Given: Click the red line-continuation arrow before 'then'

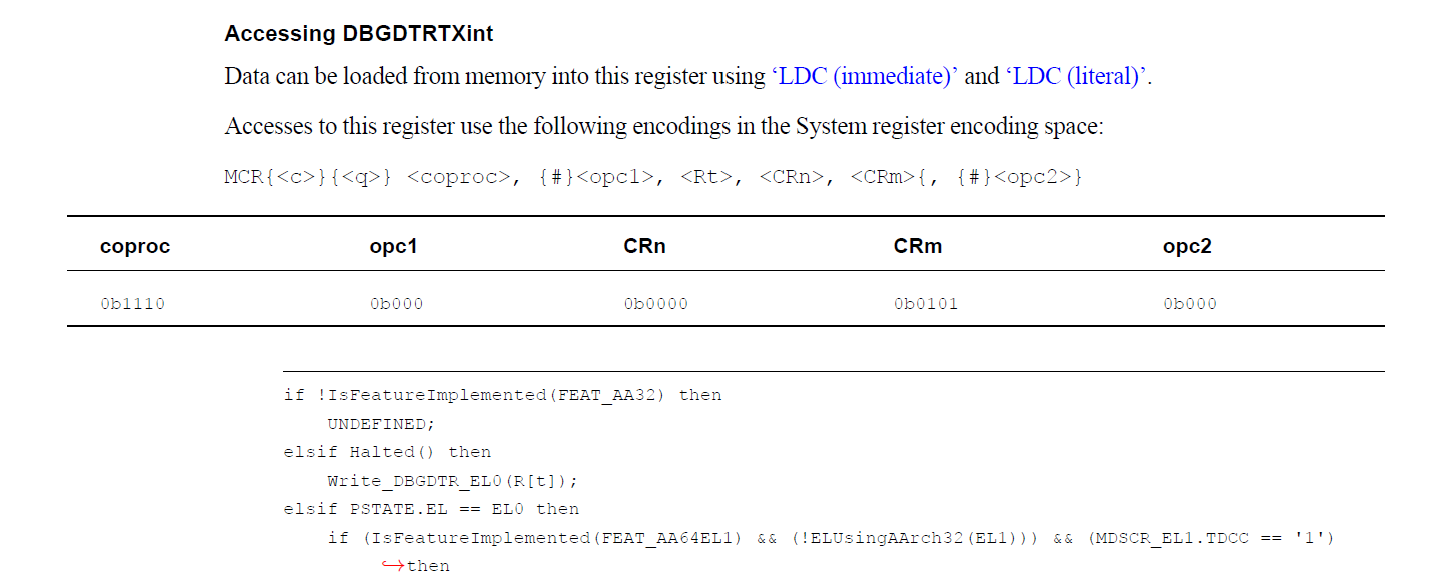Looking at the screenshot, I should 392,566.
